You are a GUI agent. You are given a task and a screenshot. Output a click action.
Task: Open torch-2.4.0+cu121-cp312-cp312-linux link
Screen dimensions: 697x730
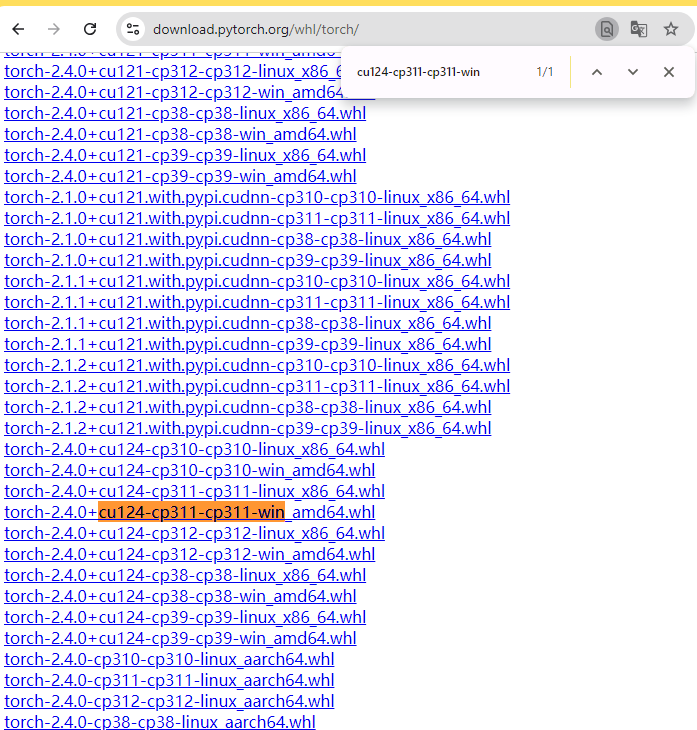coord(173,71)
